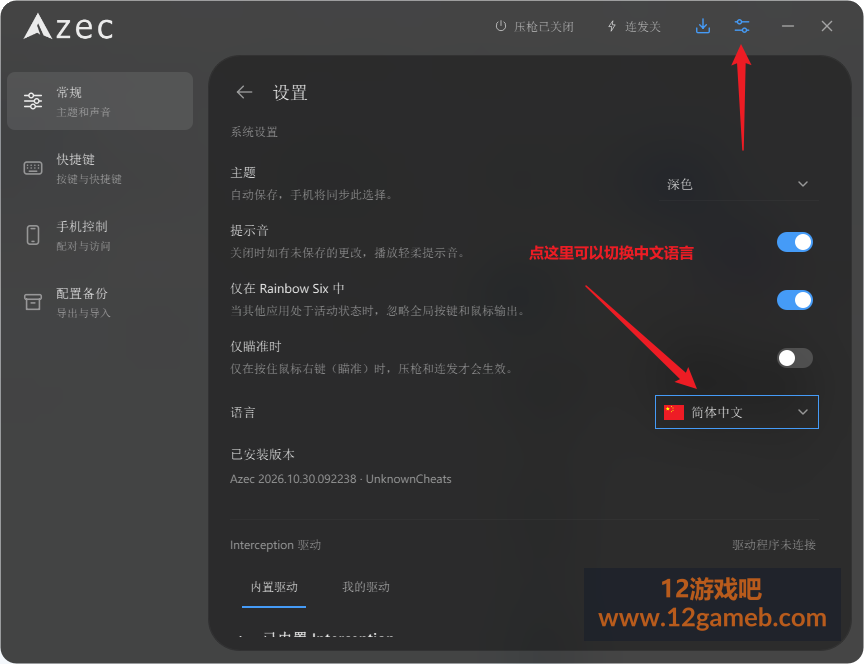Click the China flag in the language selector

673,412
